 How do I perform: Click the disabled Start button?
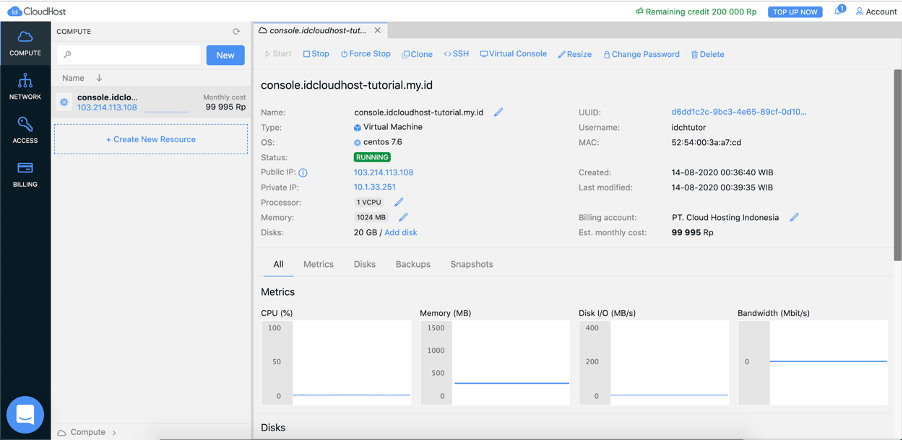pos(278,54)
